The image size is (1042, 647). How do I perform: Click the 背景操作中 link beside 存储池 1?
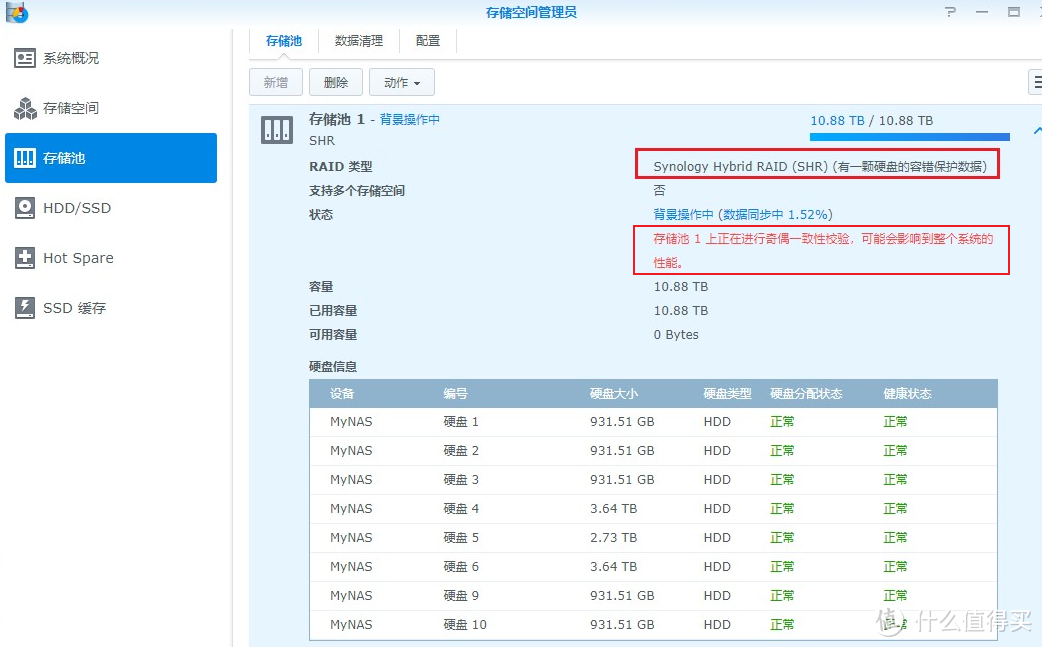point(409,120)
